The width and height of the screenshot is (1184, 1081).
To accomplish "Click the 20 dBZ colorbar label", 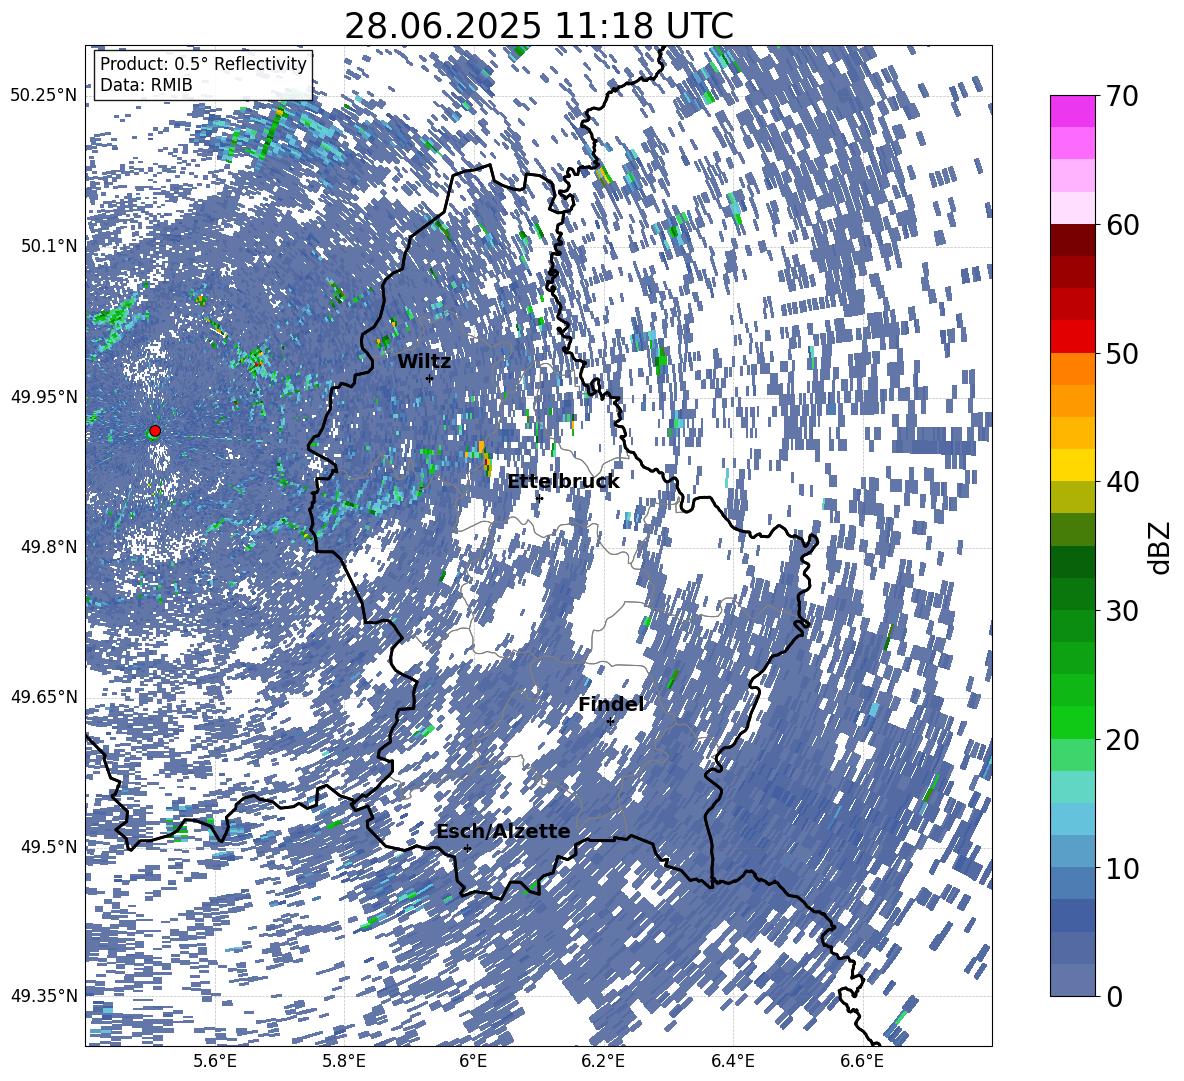I will [1121, 739].
